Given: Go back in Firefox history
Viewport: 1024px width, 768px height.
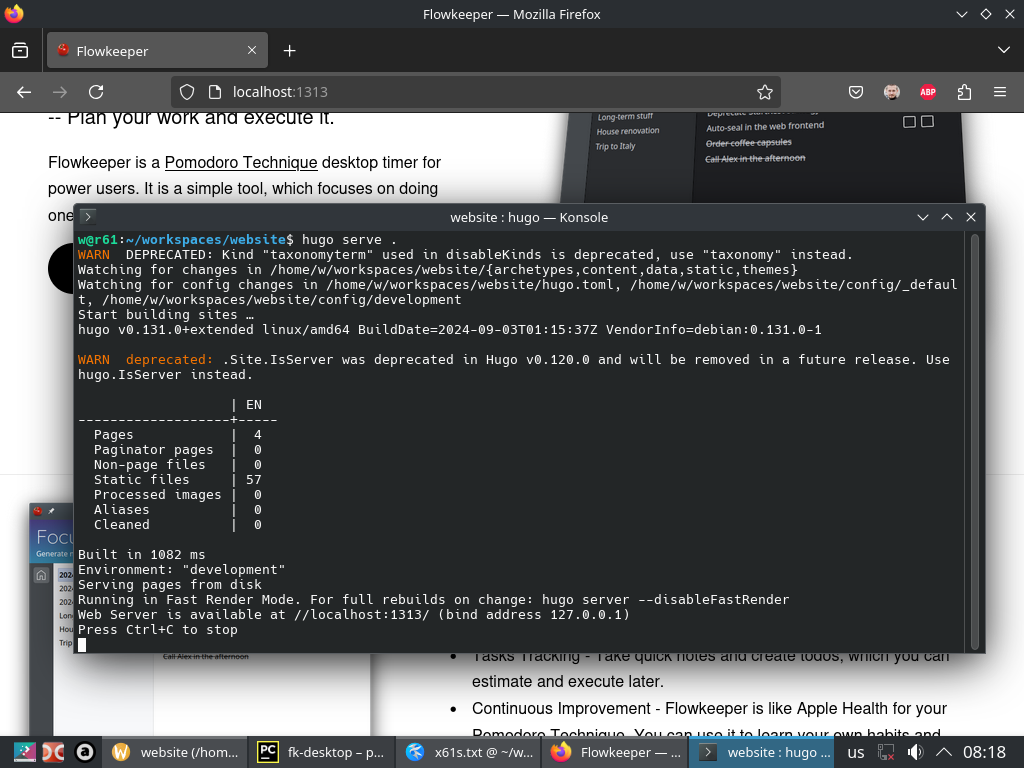Looking at the screenshot, I should pos(24,92).
